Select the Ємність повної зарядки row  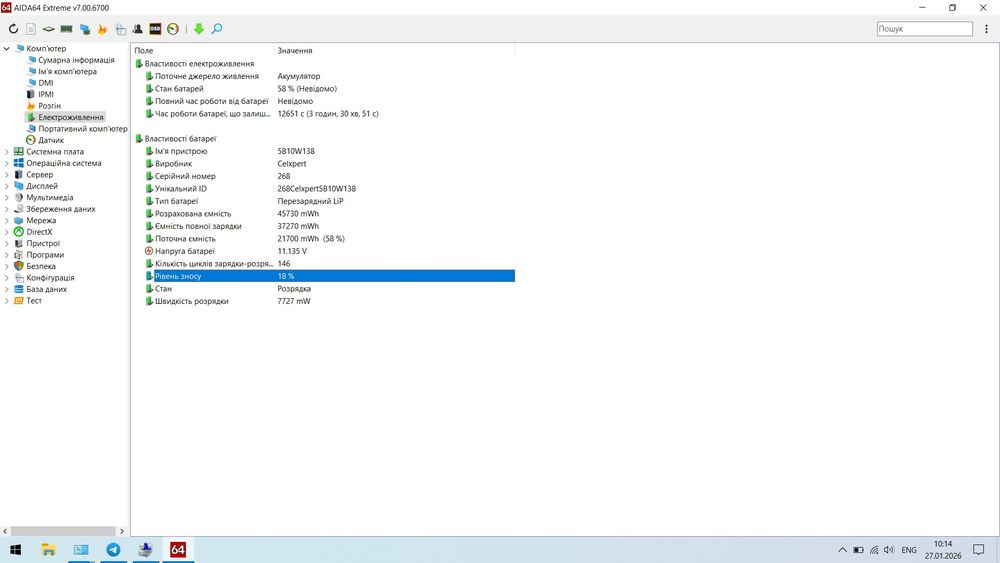[324, 226]
